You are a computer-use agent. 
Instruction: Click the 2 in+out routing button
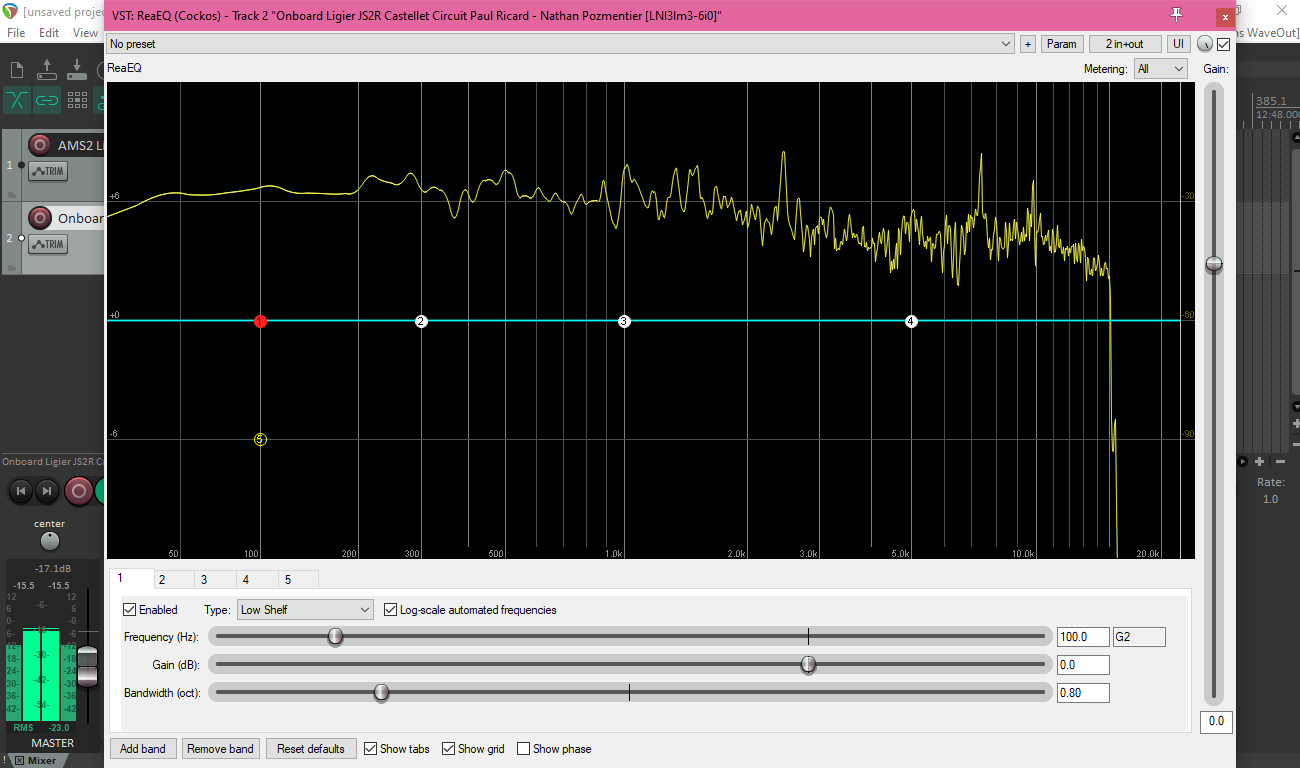[x=1125, y=44]
